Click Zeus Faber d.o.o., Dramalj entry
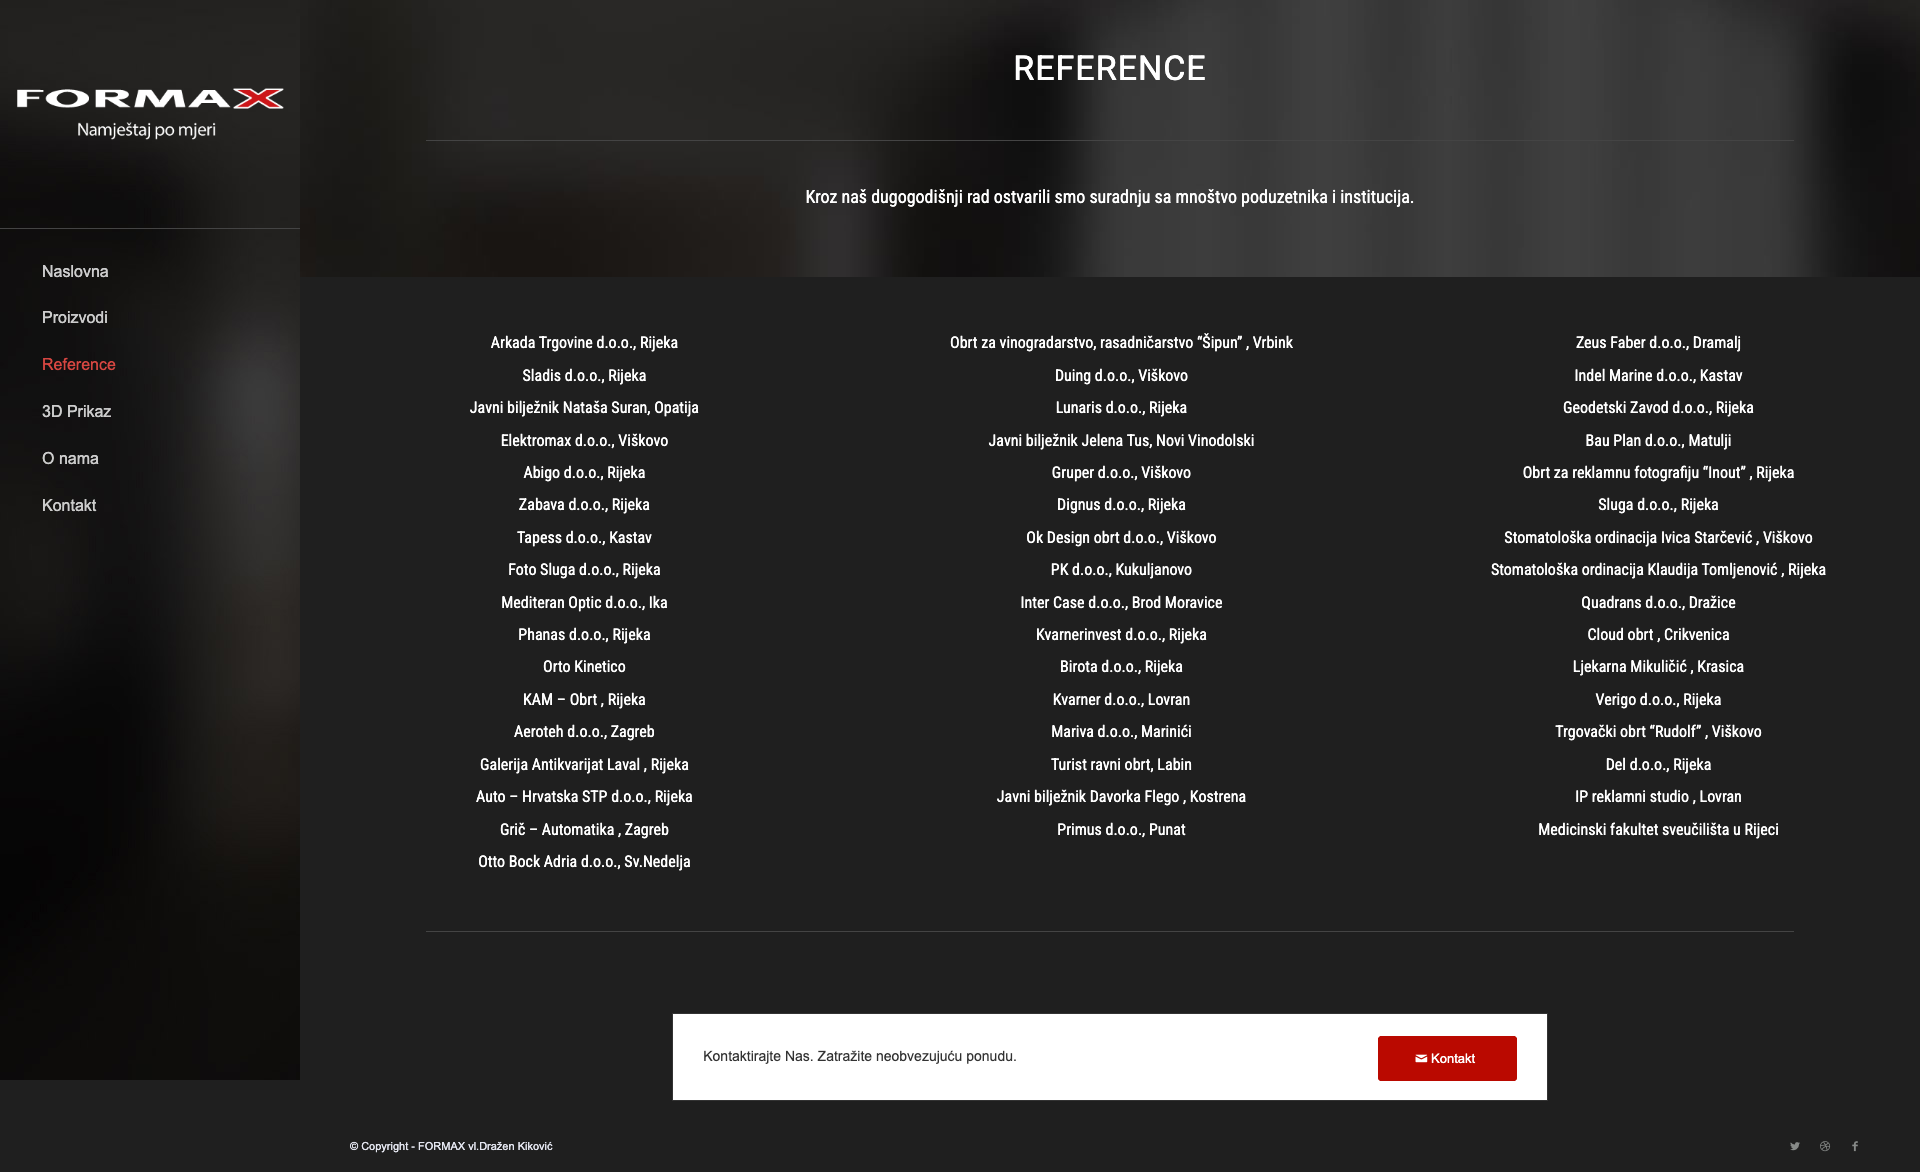Screen dimensions: 1920x1172 1658,343
